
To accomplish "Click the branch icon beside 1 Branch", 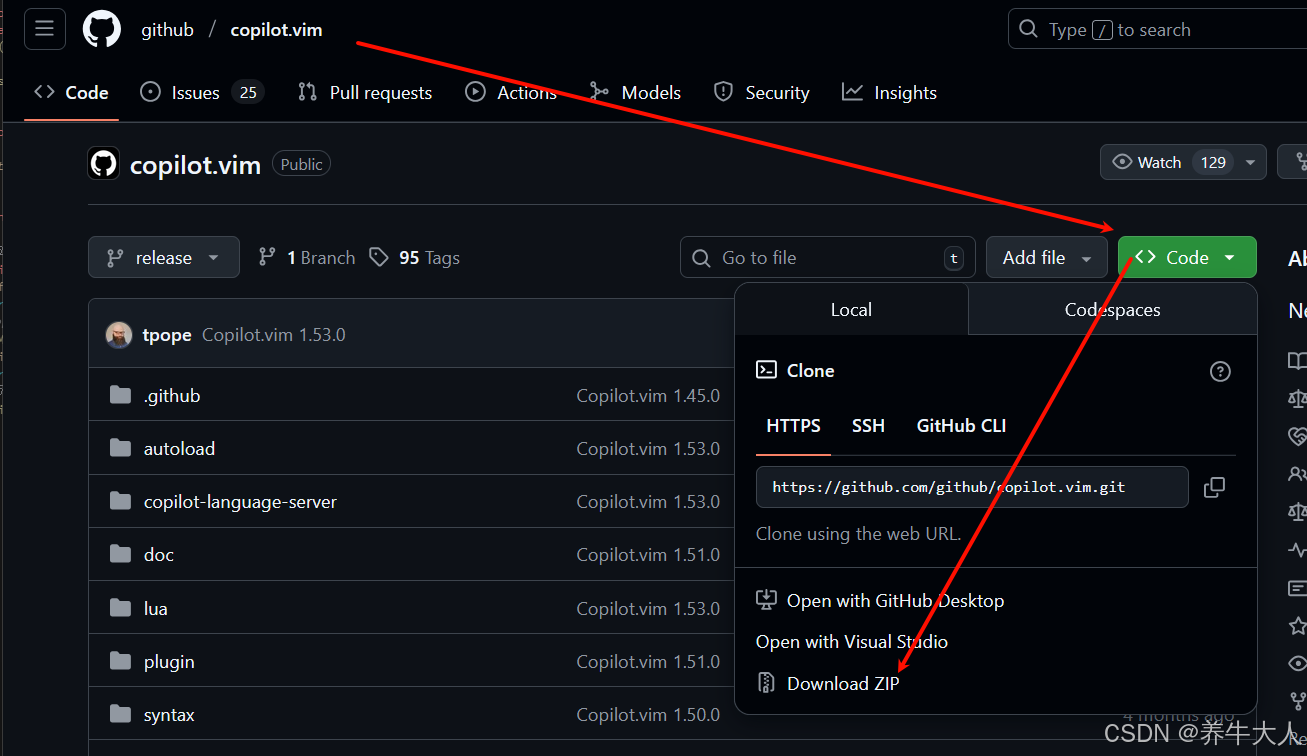I will tap(267, 257).
